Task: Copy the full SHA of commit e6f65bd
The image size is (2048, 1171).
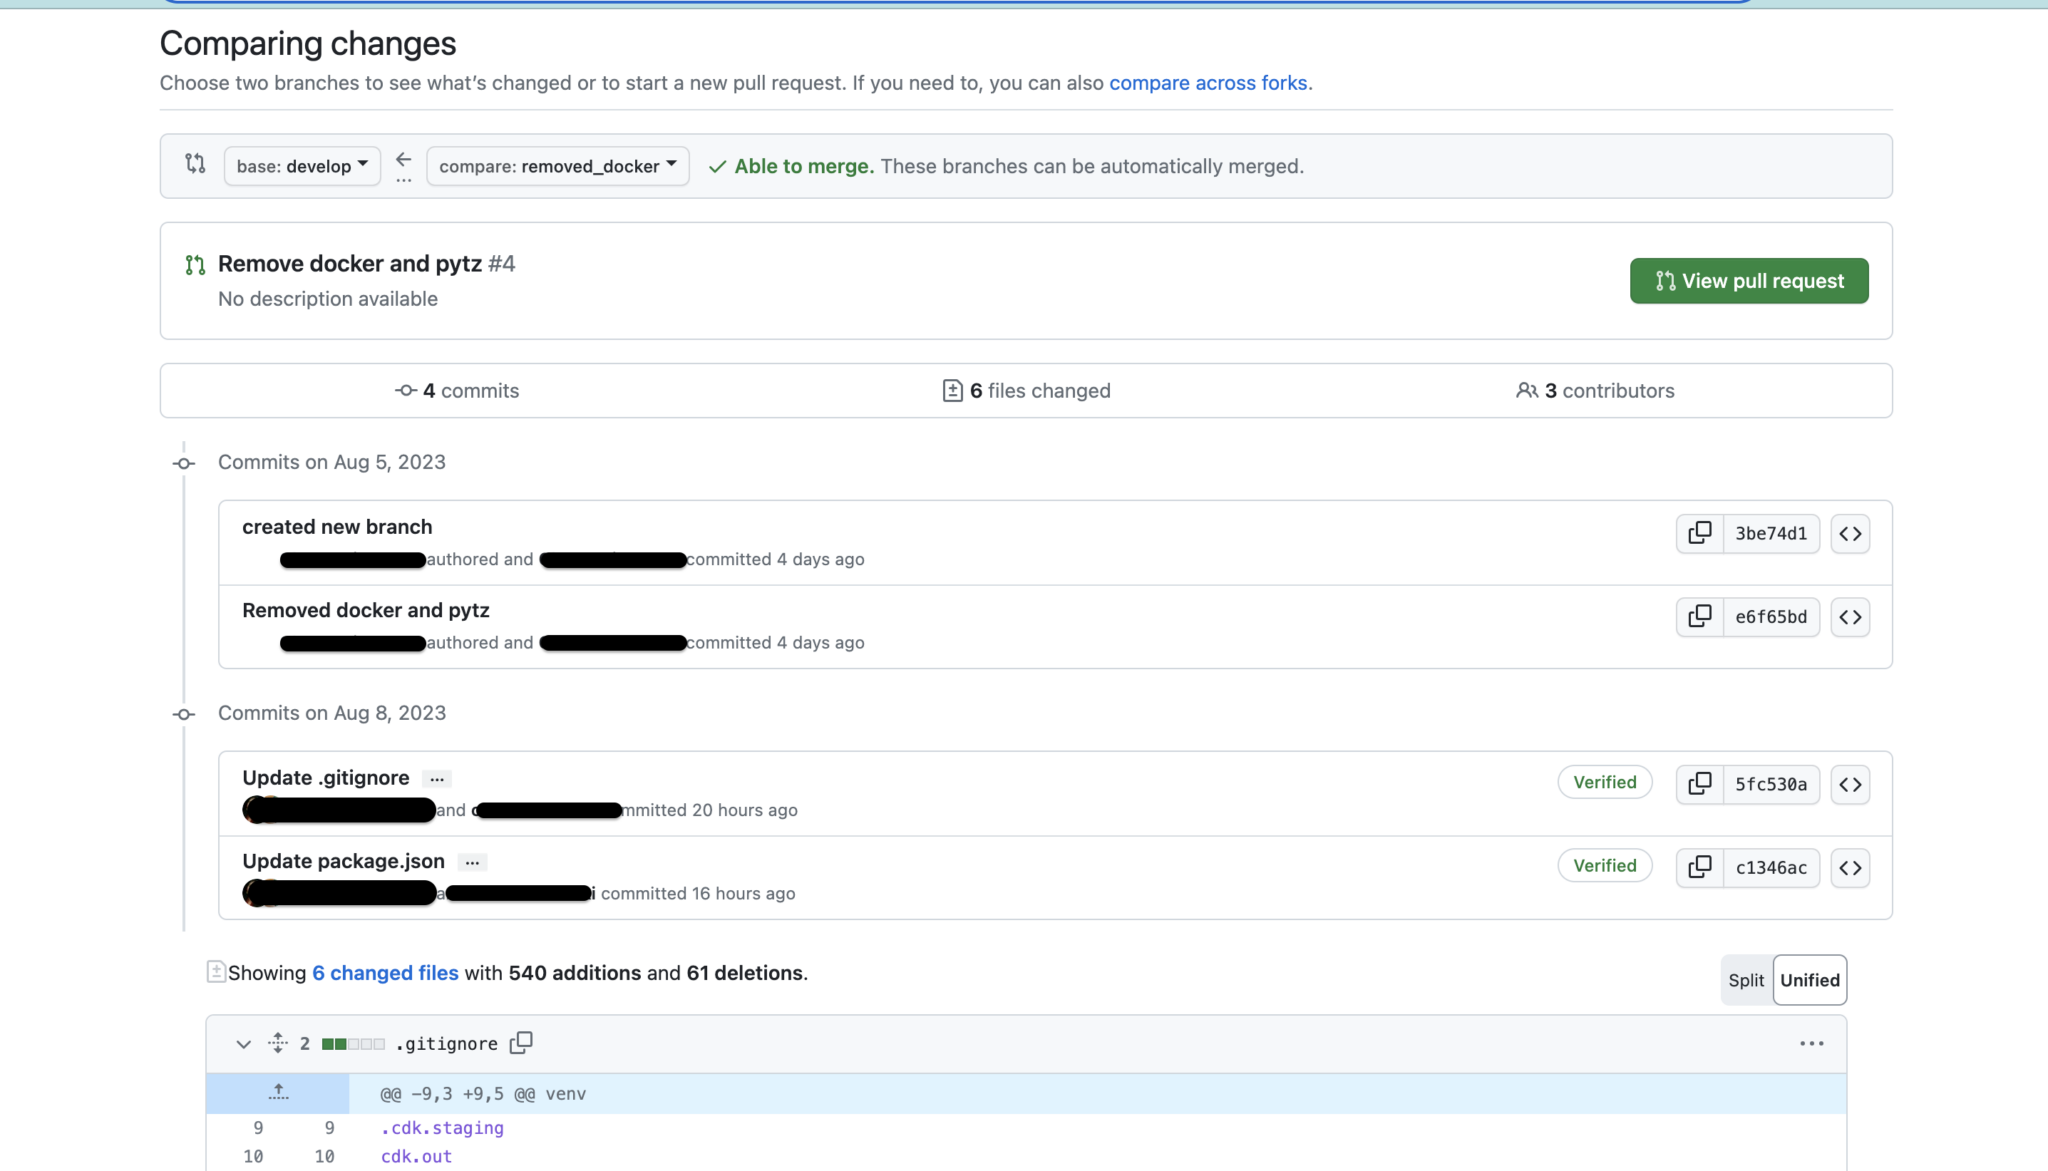Action: 1700,616
